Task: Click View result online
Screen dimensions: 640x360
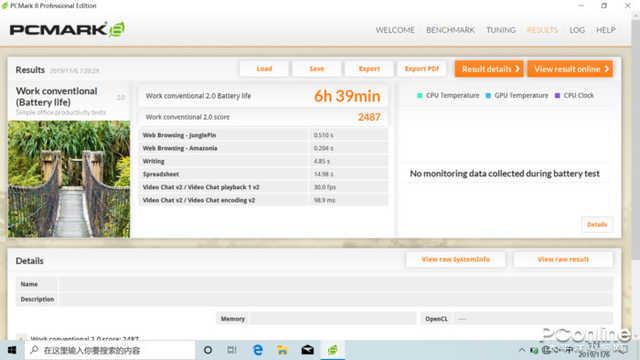Action: point(570,69)
